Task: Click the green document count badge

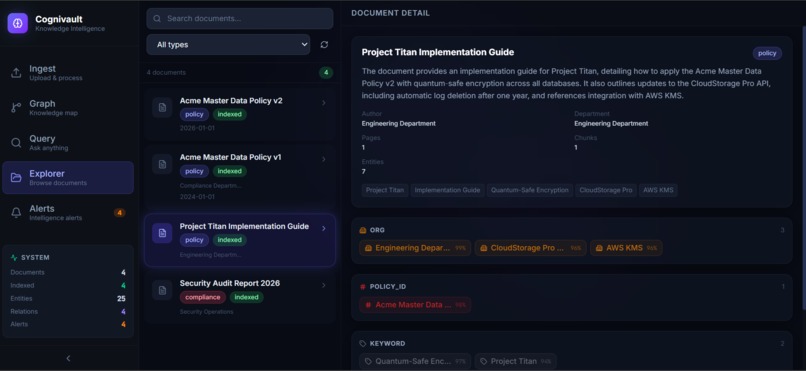Action: pyautogui.click(x=326, y=72)
